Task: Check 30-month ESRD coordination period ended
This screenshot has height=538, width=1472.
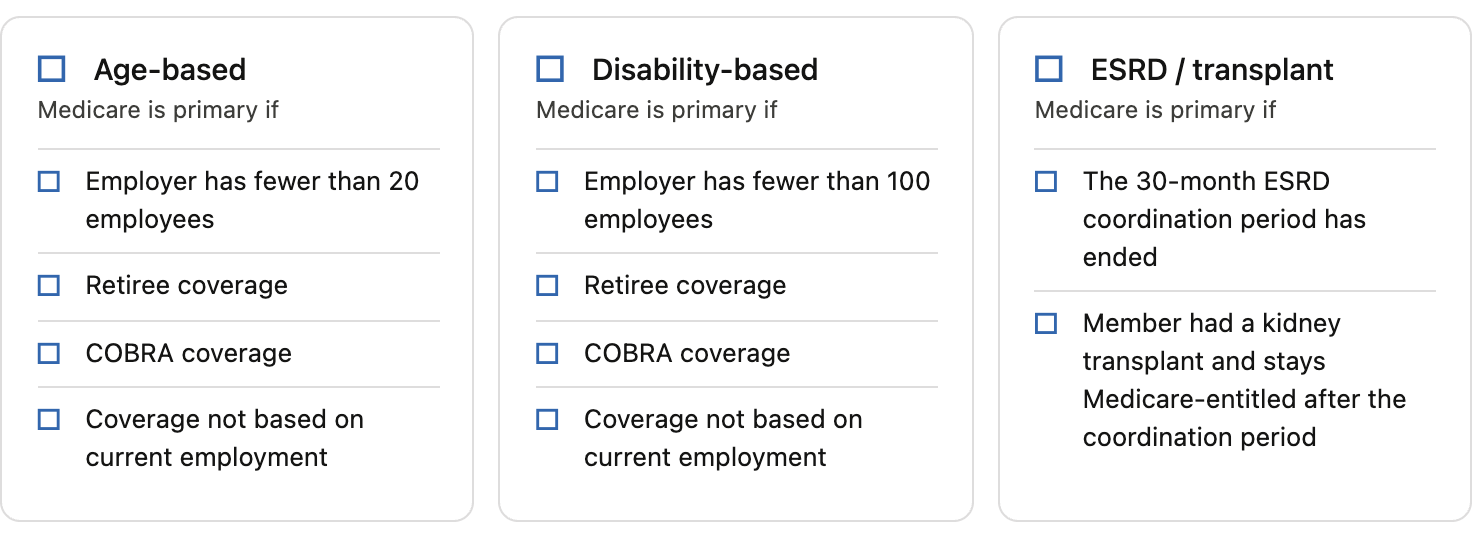Action: tap(1046, 182)
